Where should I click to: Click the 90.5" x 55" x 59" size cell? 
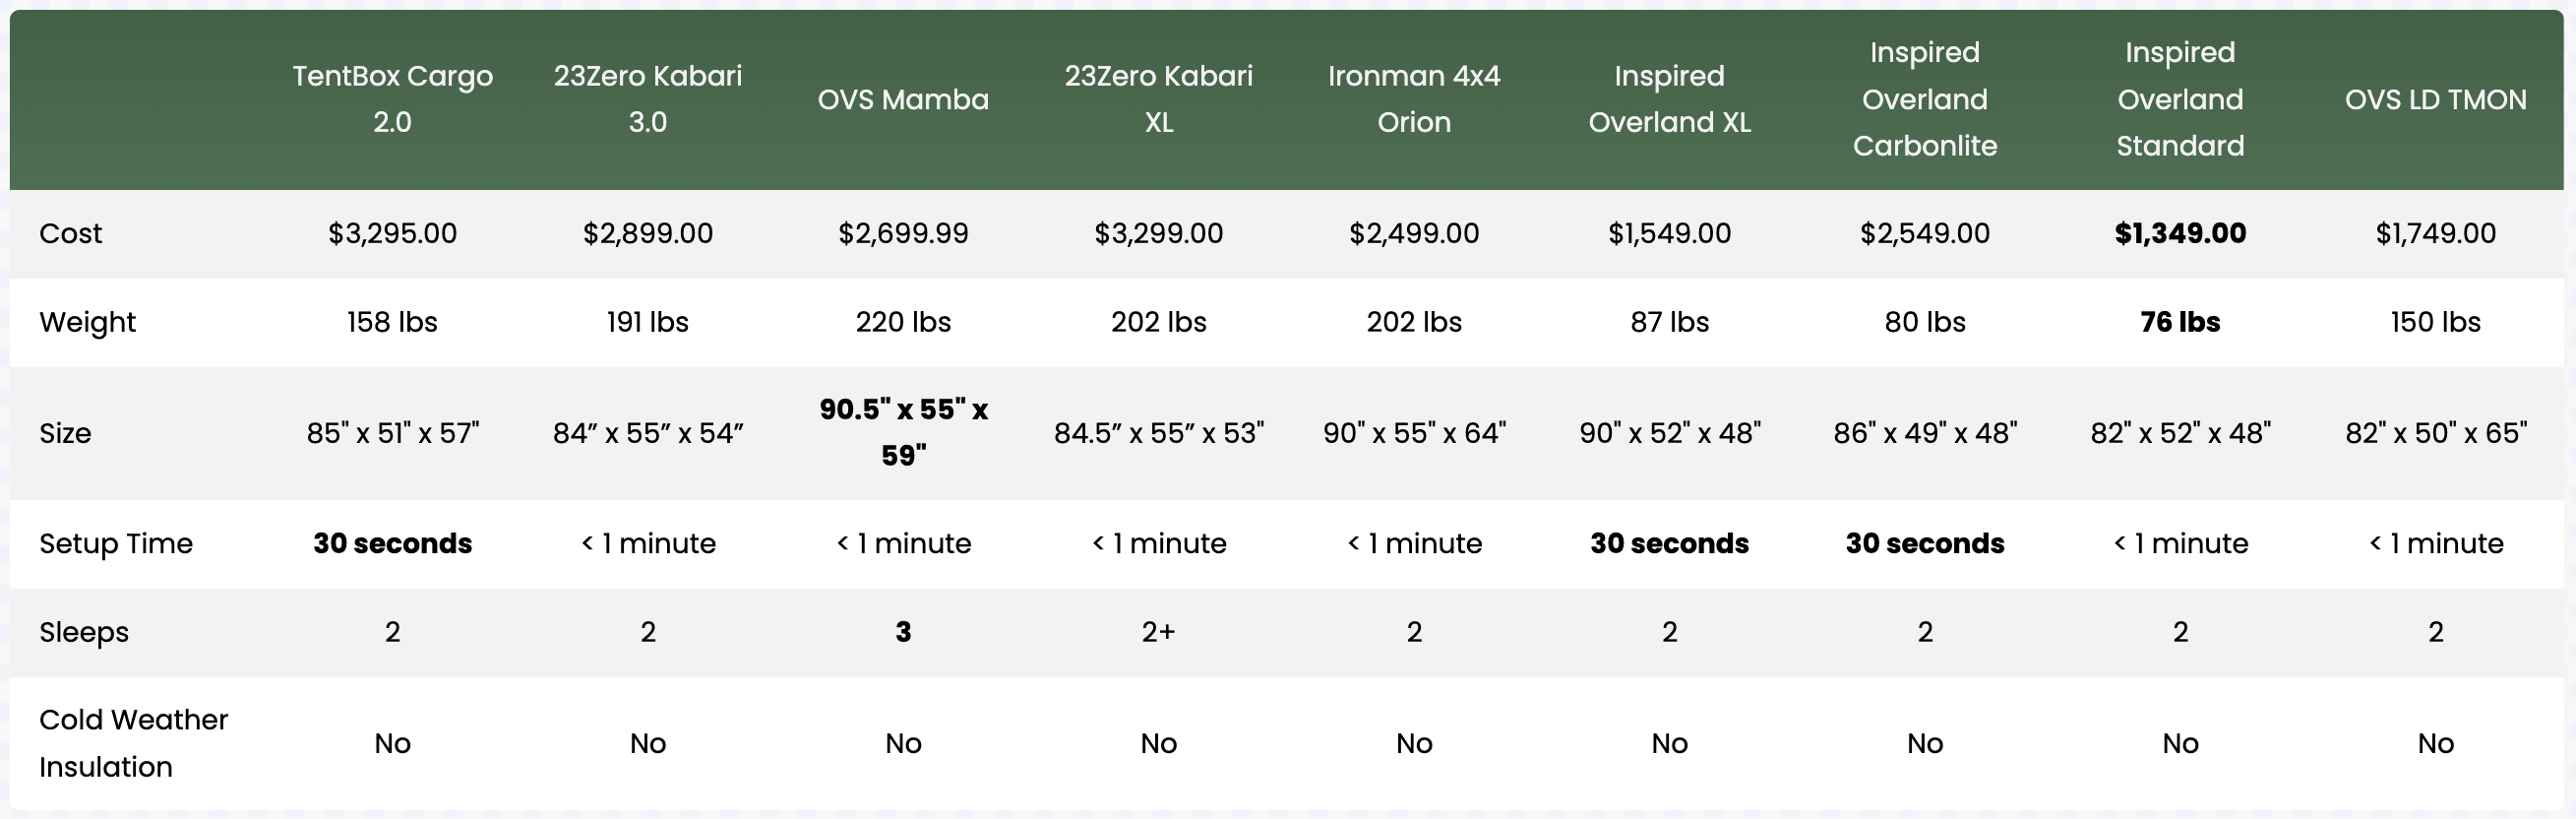pos(903,432)
